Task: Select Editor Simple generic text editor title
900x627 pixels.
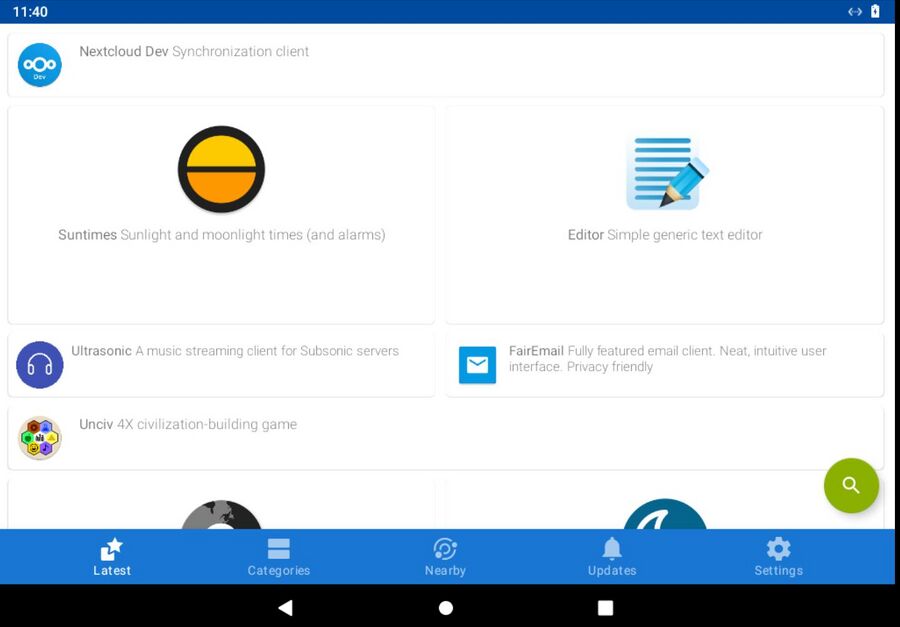Action: (x=665, y=234)
